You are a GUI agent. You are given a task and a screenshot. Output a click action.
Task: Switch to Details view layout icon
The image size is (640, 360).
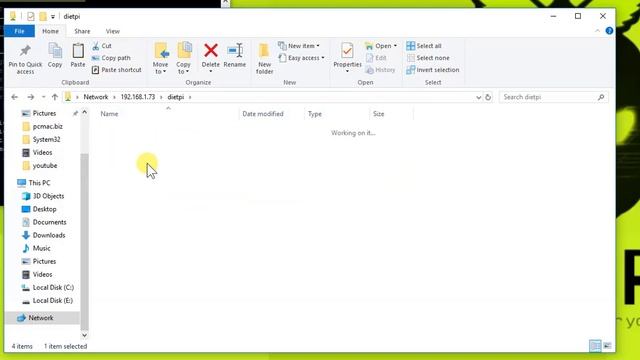pyautogui.click(x=596, y=346)
